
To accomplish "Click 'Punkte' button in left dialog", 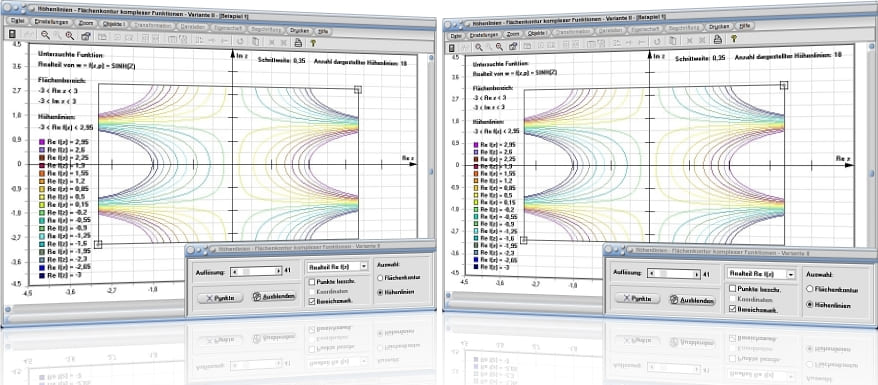I will tap(221, 298).
